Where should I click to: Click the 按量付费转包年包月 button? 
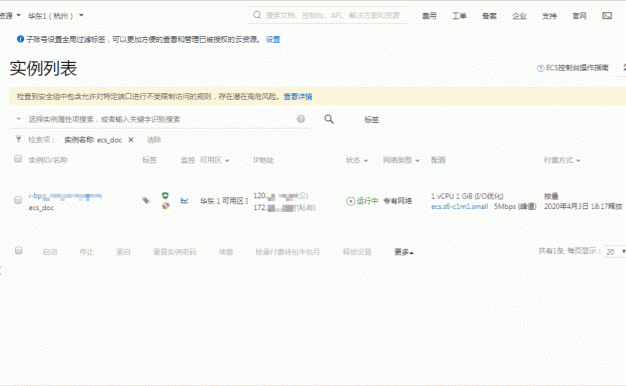287,252
